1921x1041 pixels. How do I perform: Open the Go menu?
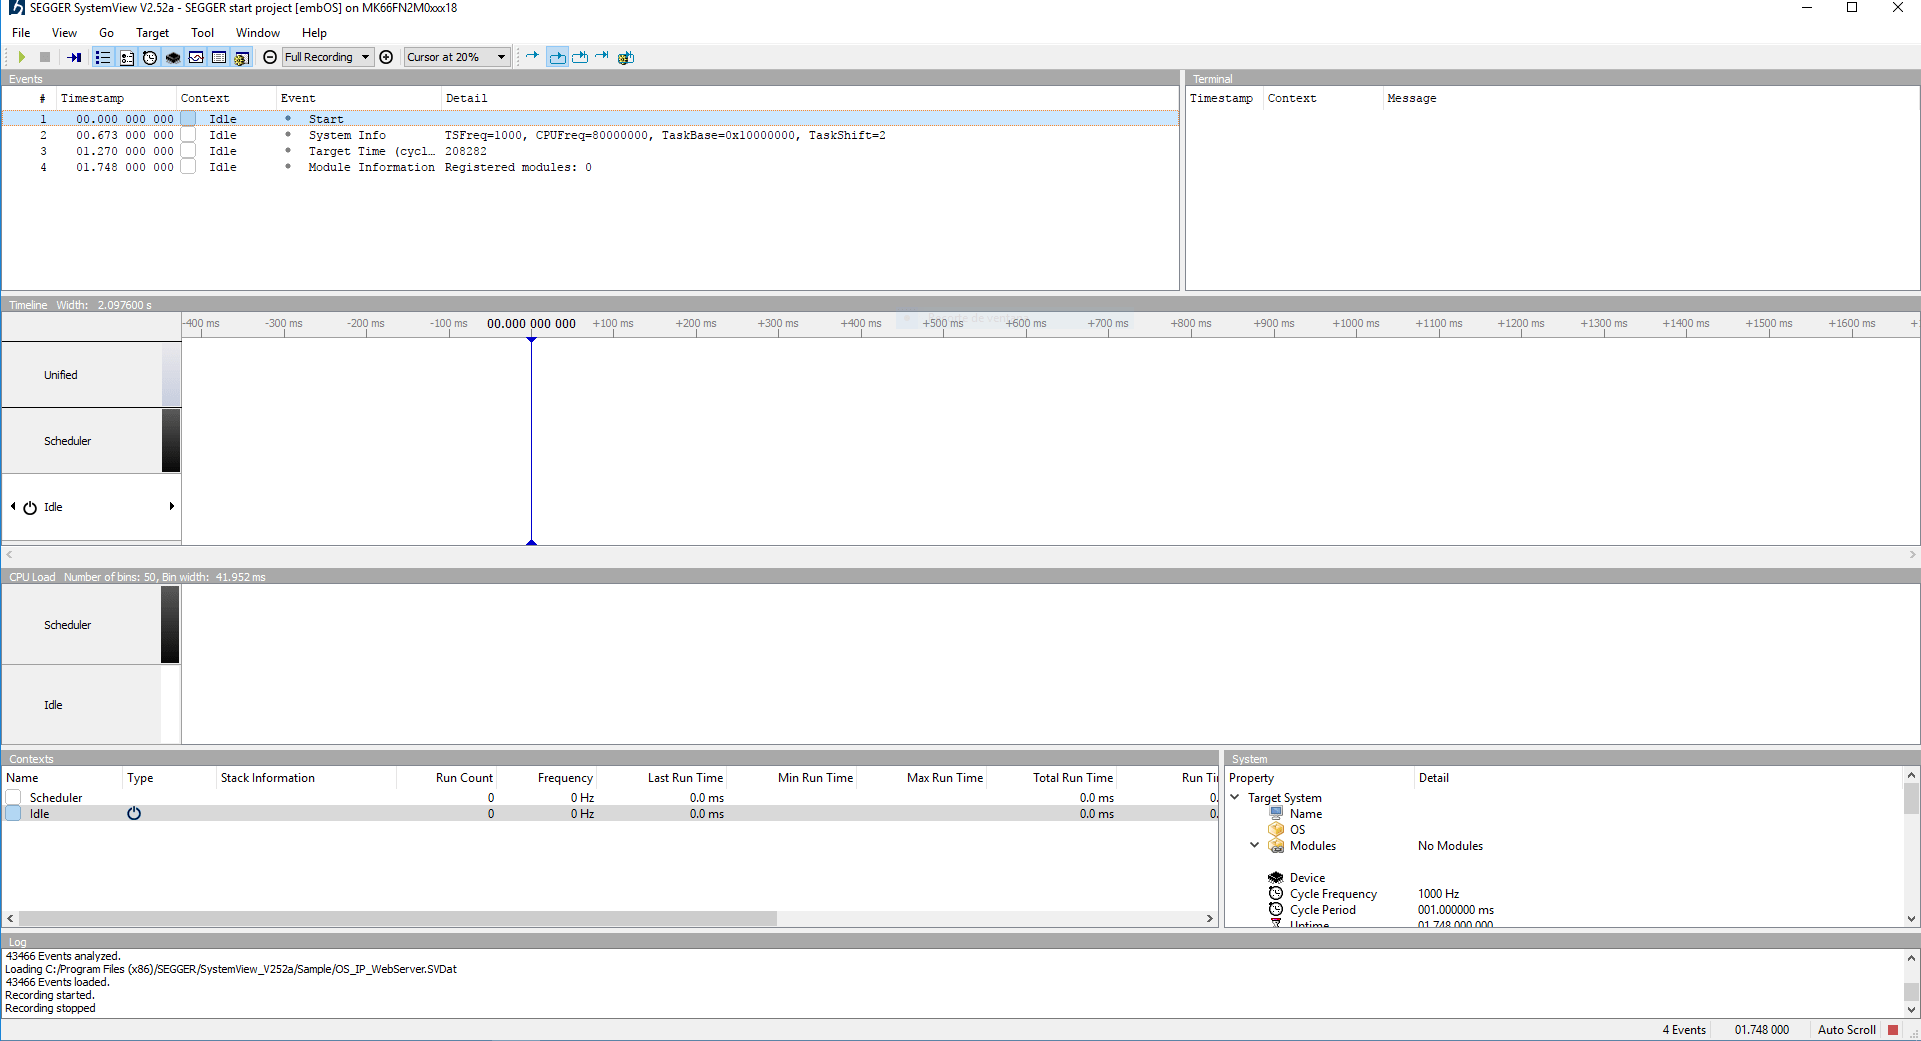pyautogui.click(x=106, y=33)
